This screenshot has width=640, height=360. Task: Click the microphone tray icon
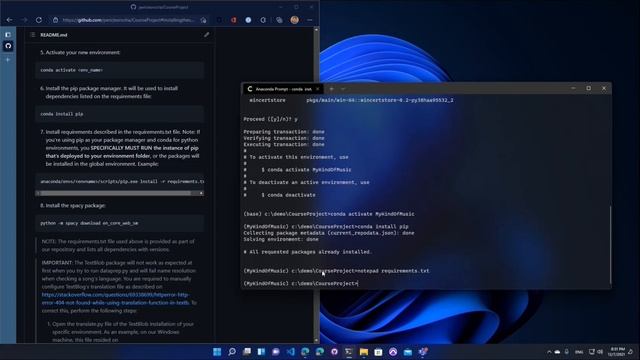(567, 352)
